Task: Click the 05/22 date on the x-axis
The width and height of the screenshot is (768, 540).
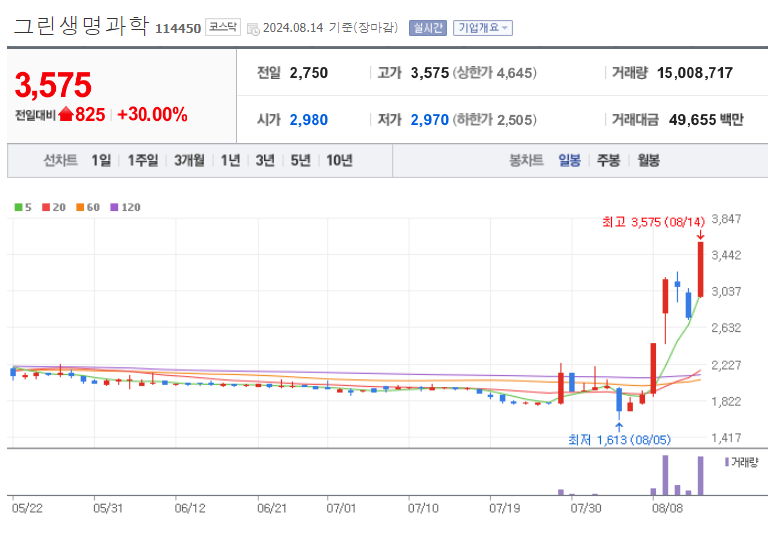Action: (27, 508)
